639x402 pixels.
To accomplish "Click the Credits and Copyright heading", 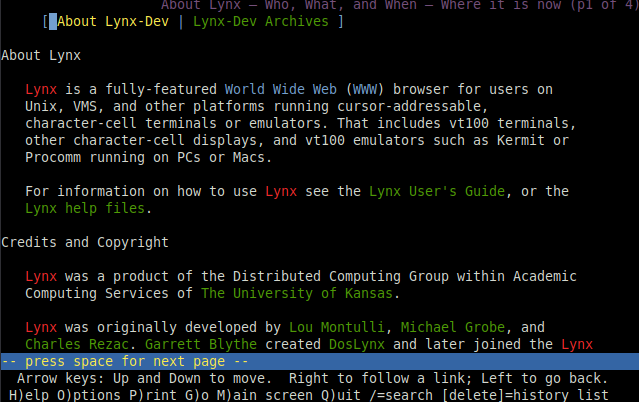I will (85, 243).
